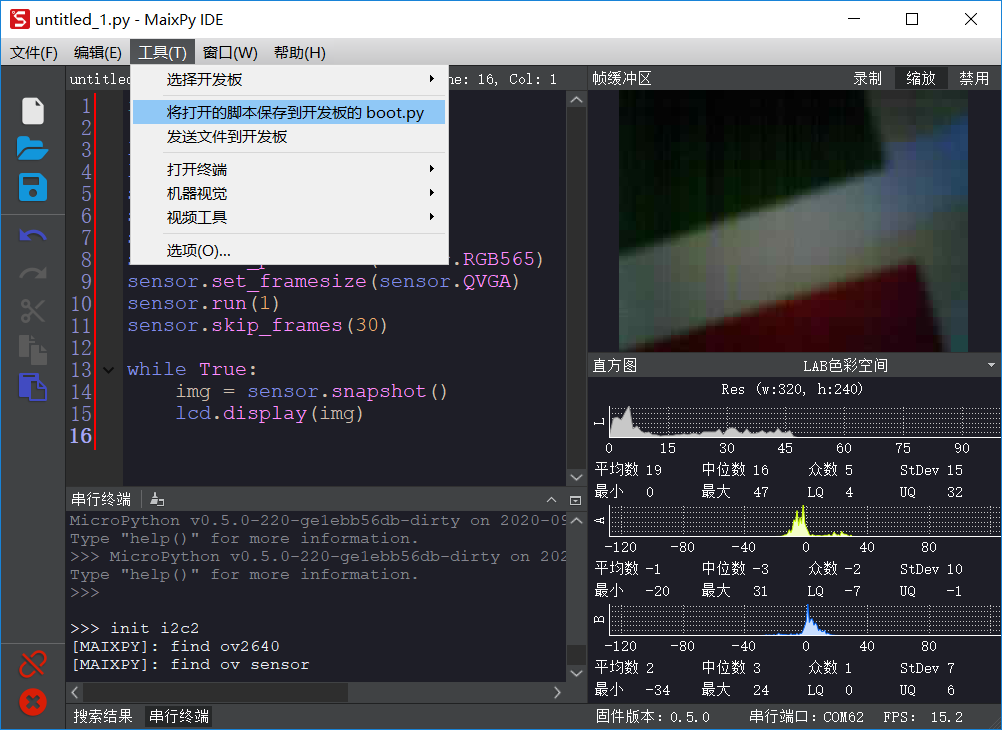
Task: Open the 编辑(E) menu
Action: coord(97,52)
